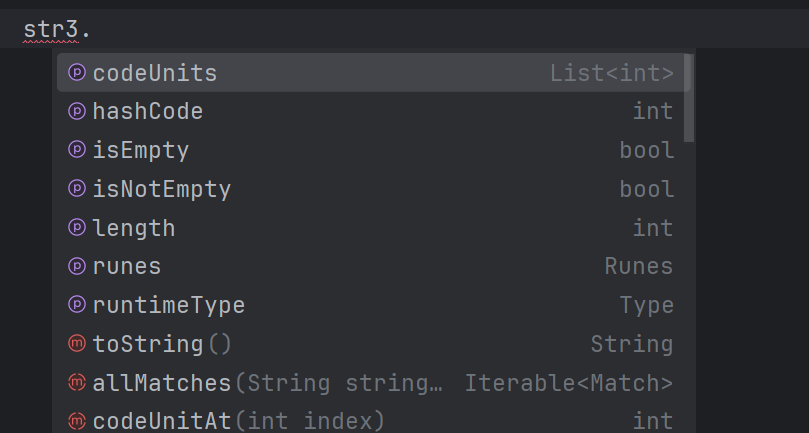Click the method icon next to allMatches
This screenshot has height=433, width=809.
click(77, 382)
